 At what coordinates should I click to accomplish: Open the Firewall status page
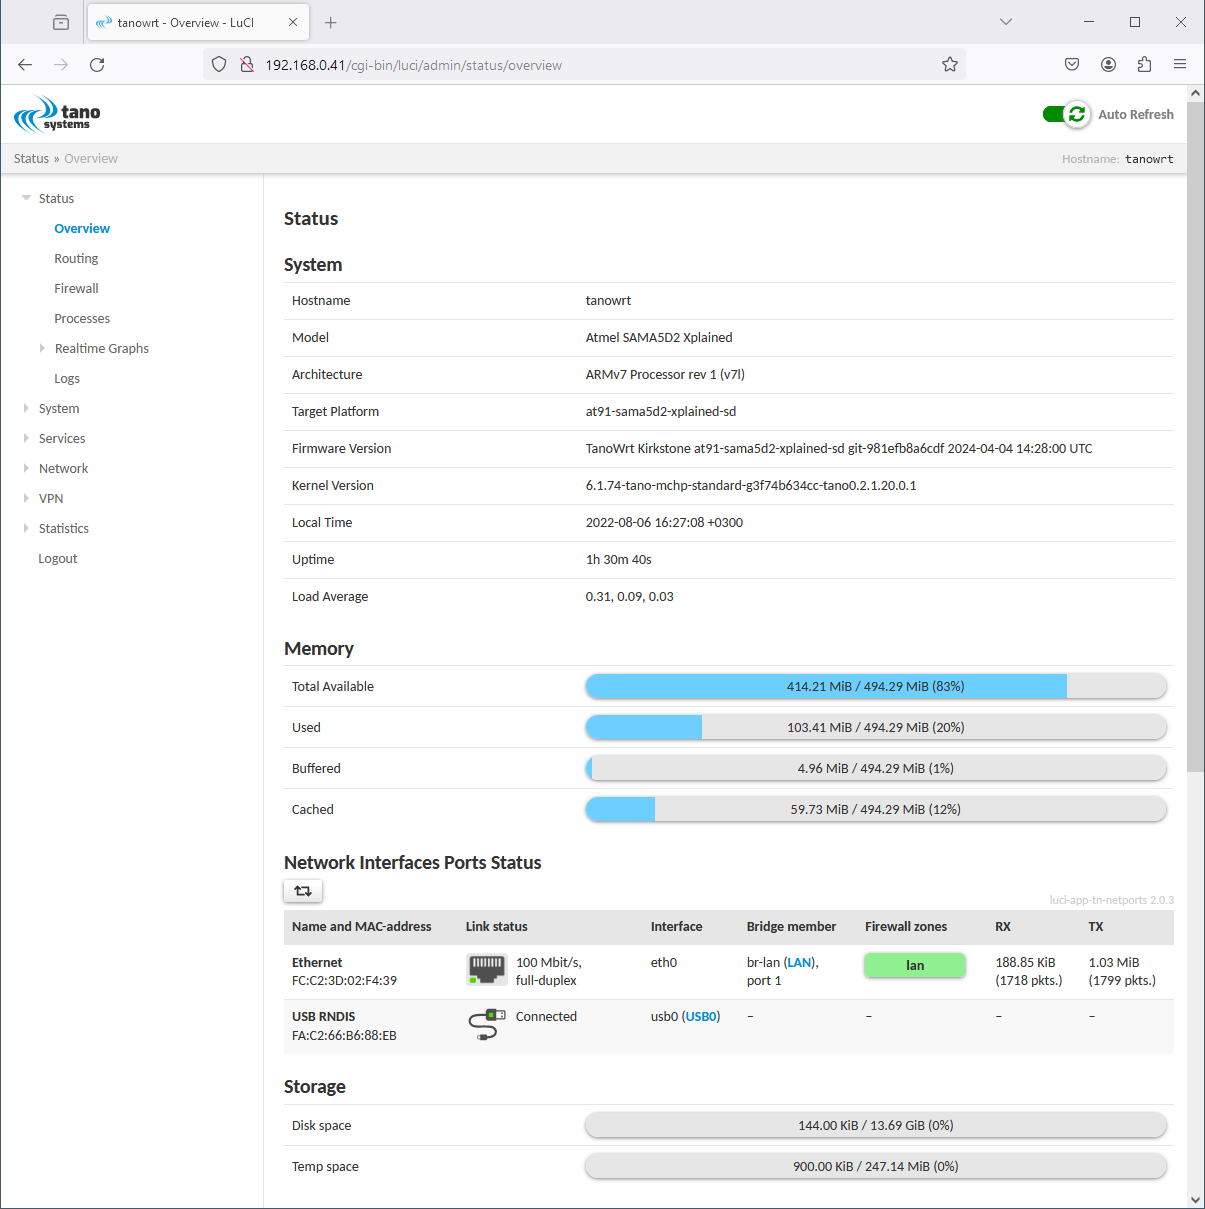[76, 288]
